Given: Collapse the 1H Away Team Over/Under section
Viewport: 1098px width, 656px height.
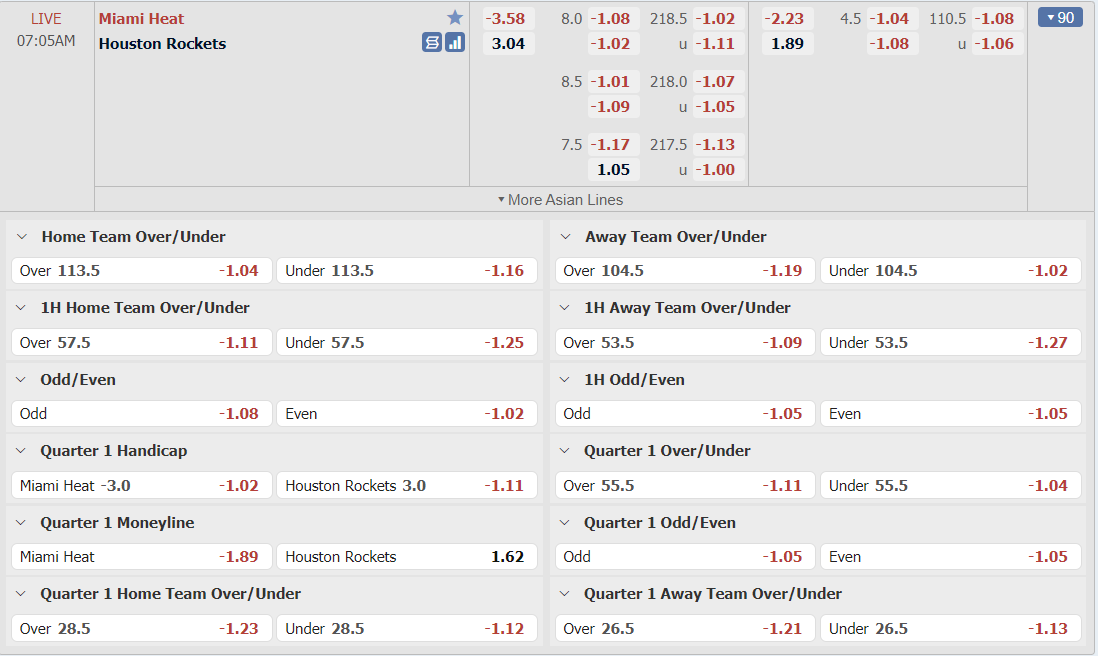Looking at the screenshot, I should (565, 308).
